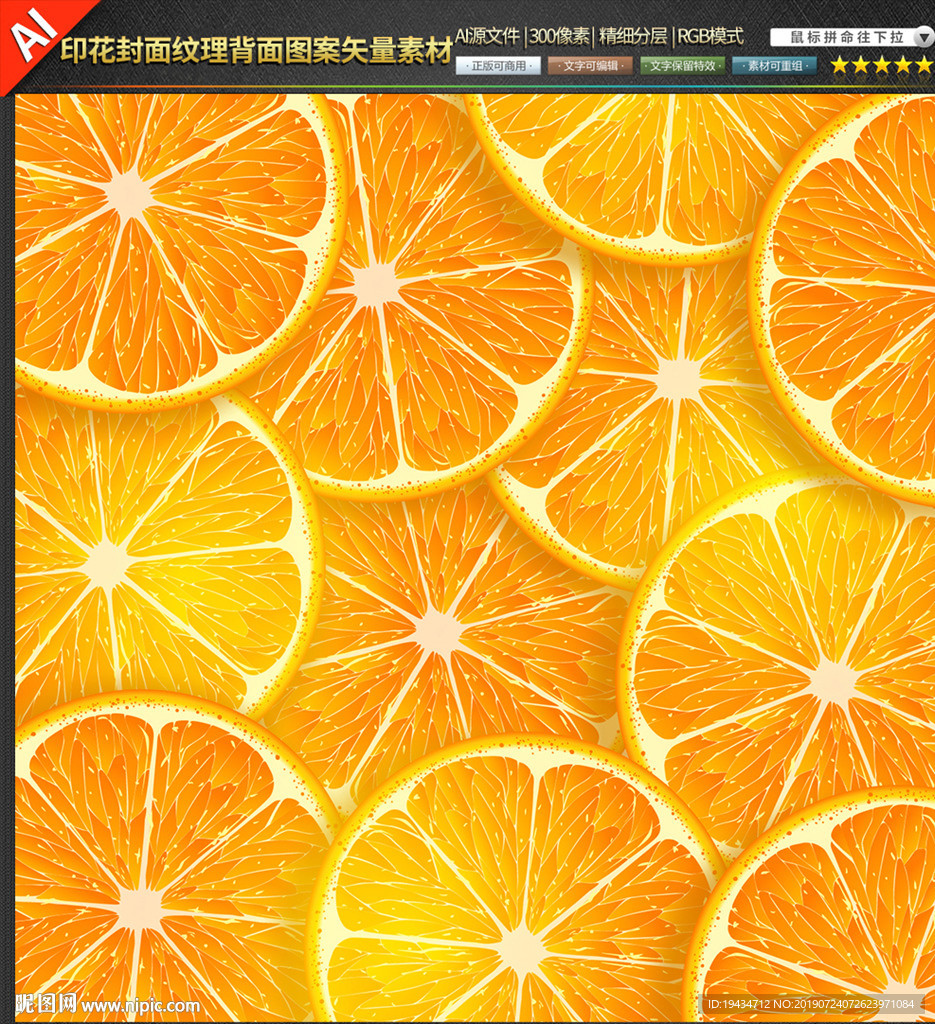Click the teal 素材可重组 badge
935x1024 pixels.
(x=774, y=66)
